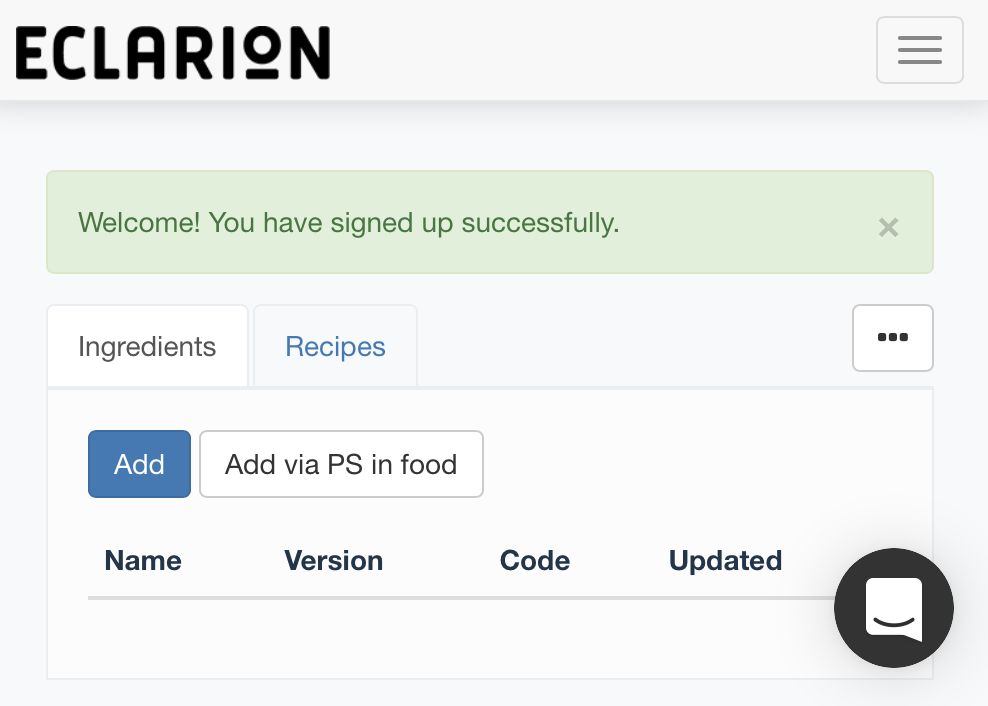Screen dimensions: 988x706
Task: Click the blank top navbar area
Action: pyautogui.click(x=600, y=50)
